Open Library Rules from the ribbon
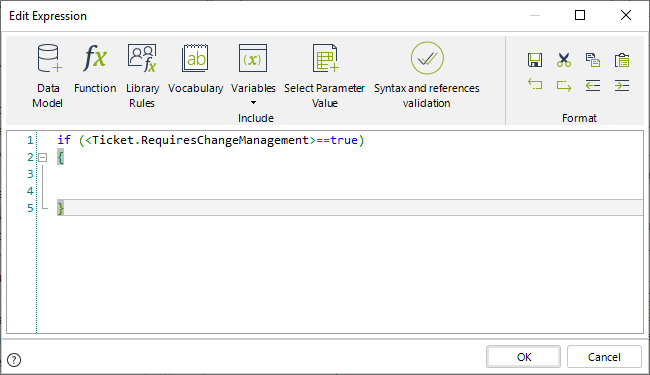This screenshot has width=650, height=375. pos(142,75)
